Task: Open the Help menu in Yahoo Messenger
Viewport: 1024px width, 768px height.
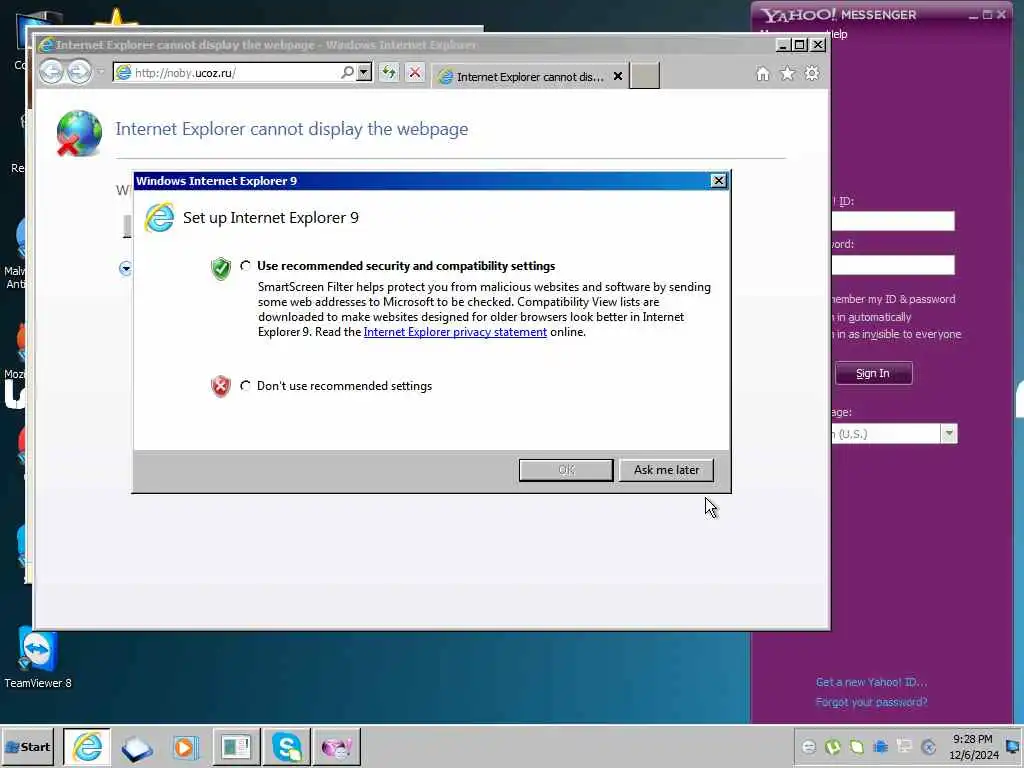Action: coord(837,34)
